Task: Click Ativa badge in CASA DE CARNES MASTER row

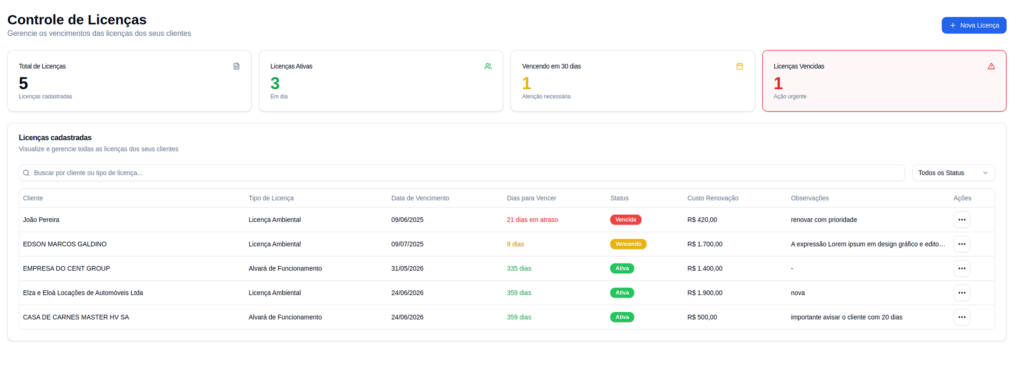Action: coord(622,318)
